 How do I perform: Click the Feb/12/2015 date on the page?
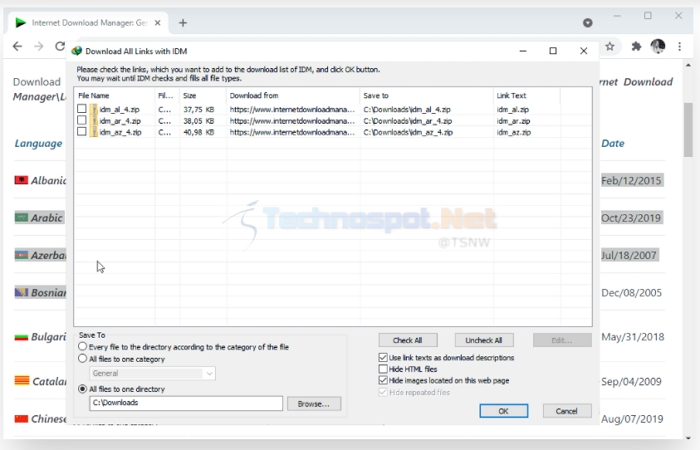tap(631, 180)
